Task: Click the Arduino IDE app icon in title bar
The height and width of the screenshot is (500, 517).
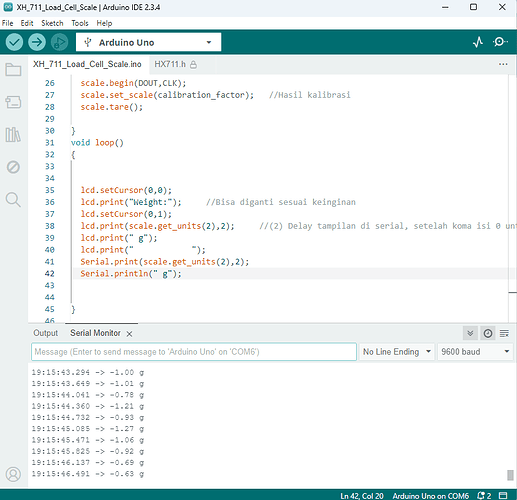Action: (x=8, y=7)
